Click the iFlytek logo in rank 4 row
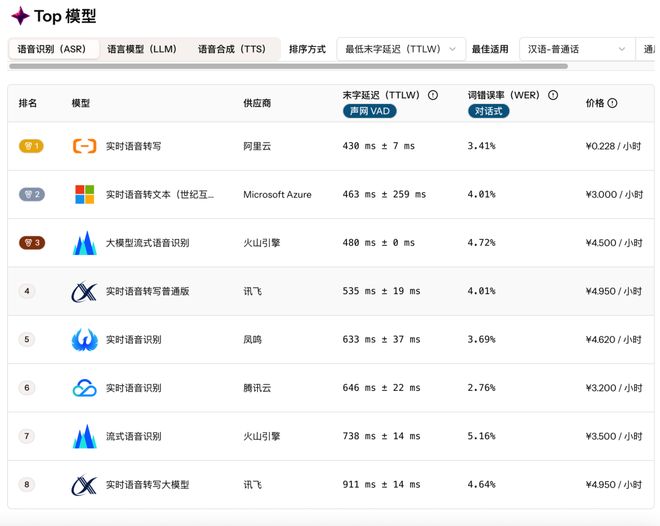This screenshot has height=526, width=660. click(x=84, y=291)
